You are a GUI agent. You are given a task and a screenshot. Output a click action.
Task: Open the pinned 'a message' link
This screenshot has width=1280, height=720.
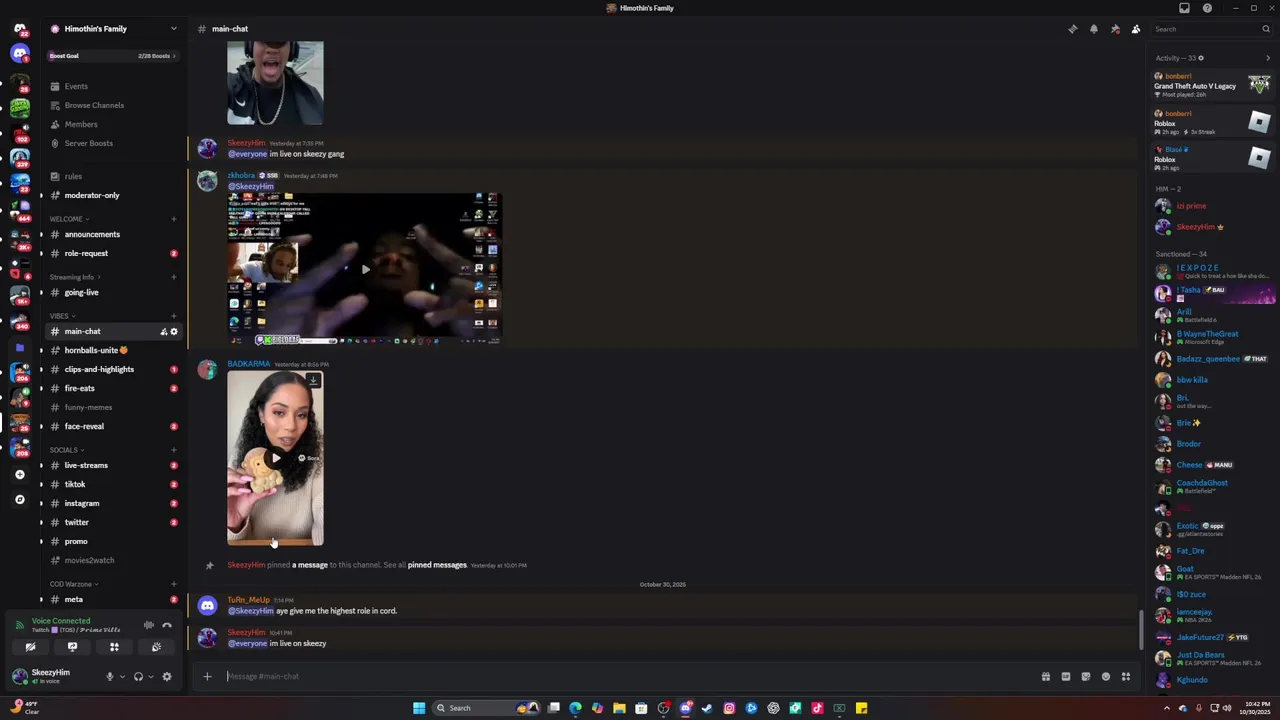click(309, 565)
